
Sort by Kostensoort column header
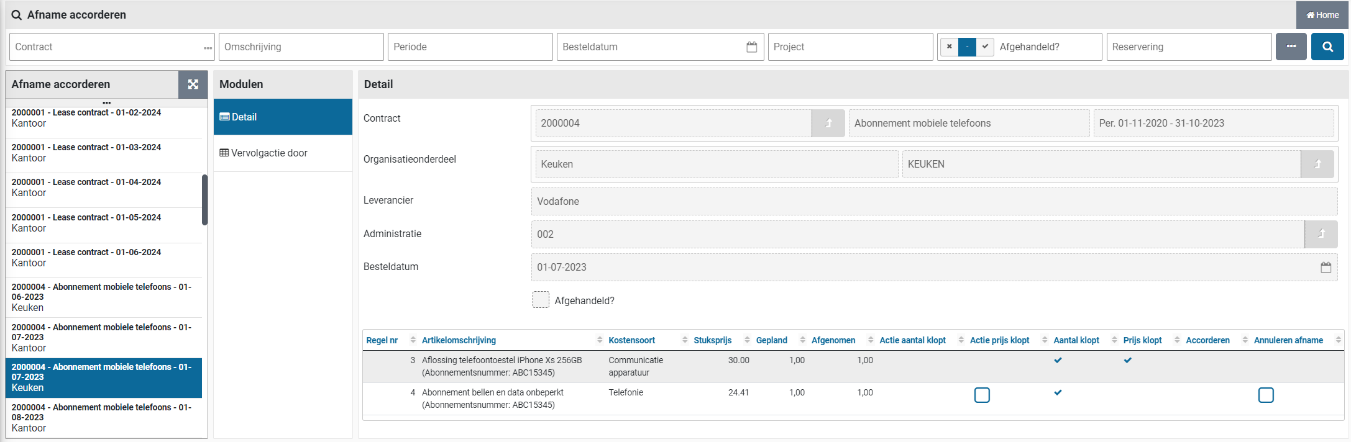pyautogui.click(x=632, y=340)
